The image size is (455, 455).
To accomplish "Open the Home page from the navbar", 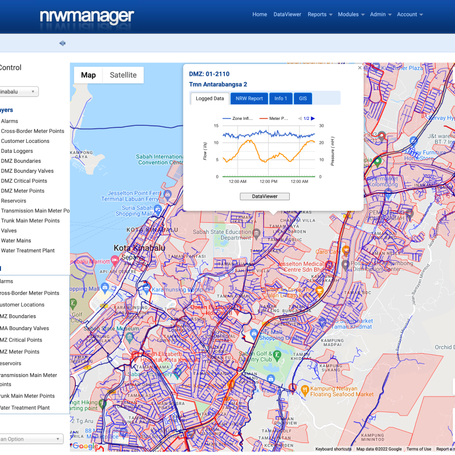I will click(259, 14).
